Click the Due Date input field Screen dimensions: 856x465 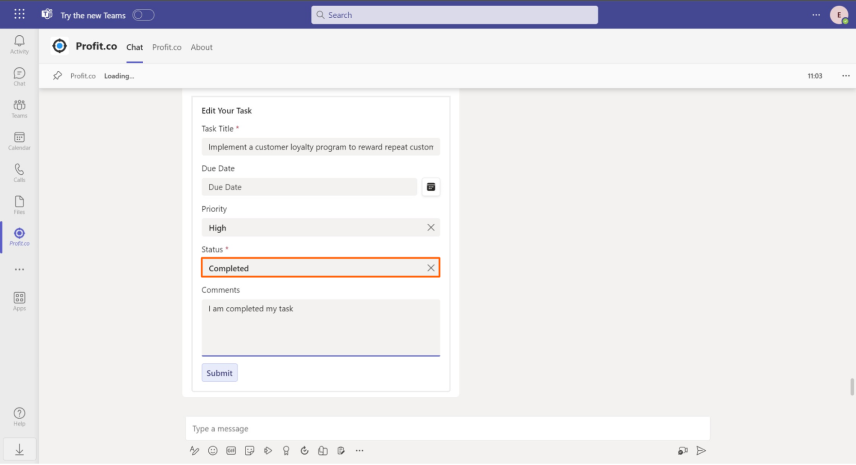coord(309,187)
